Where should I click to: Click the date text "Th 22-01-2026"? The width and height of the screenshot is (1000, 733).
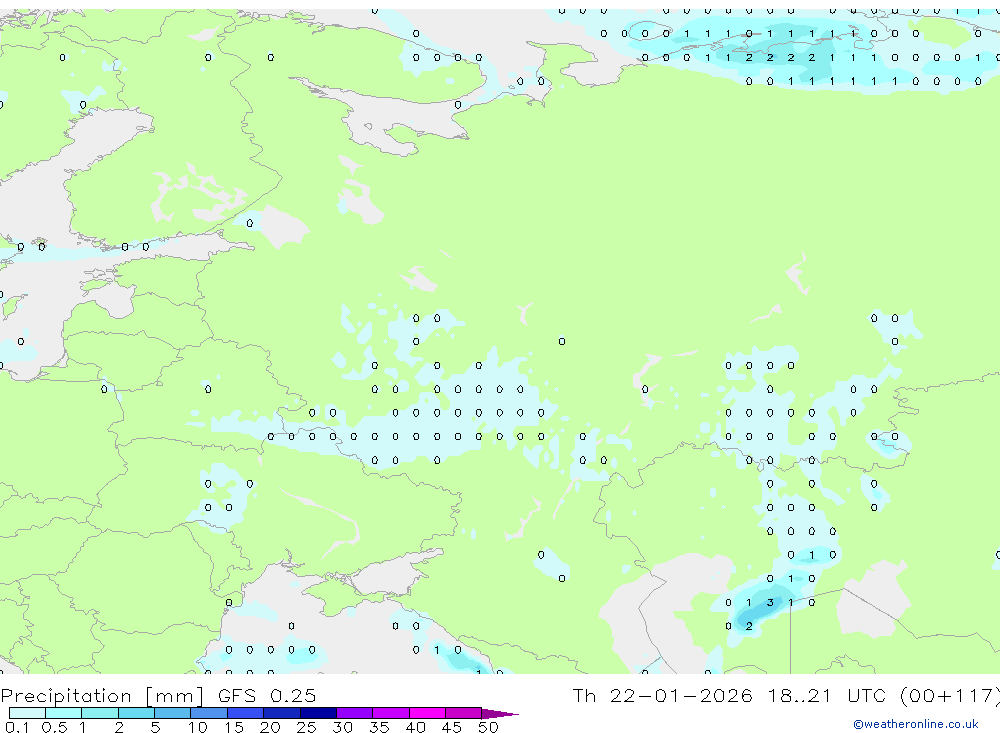[x=662, y=695]
